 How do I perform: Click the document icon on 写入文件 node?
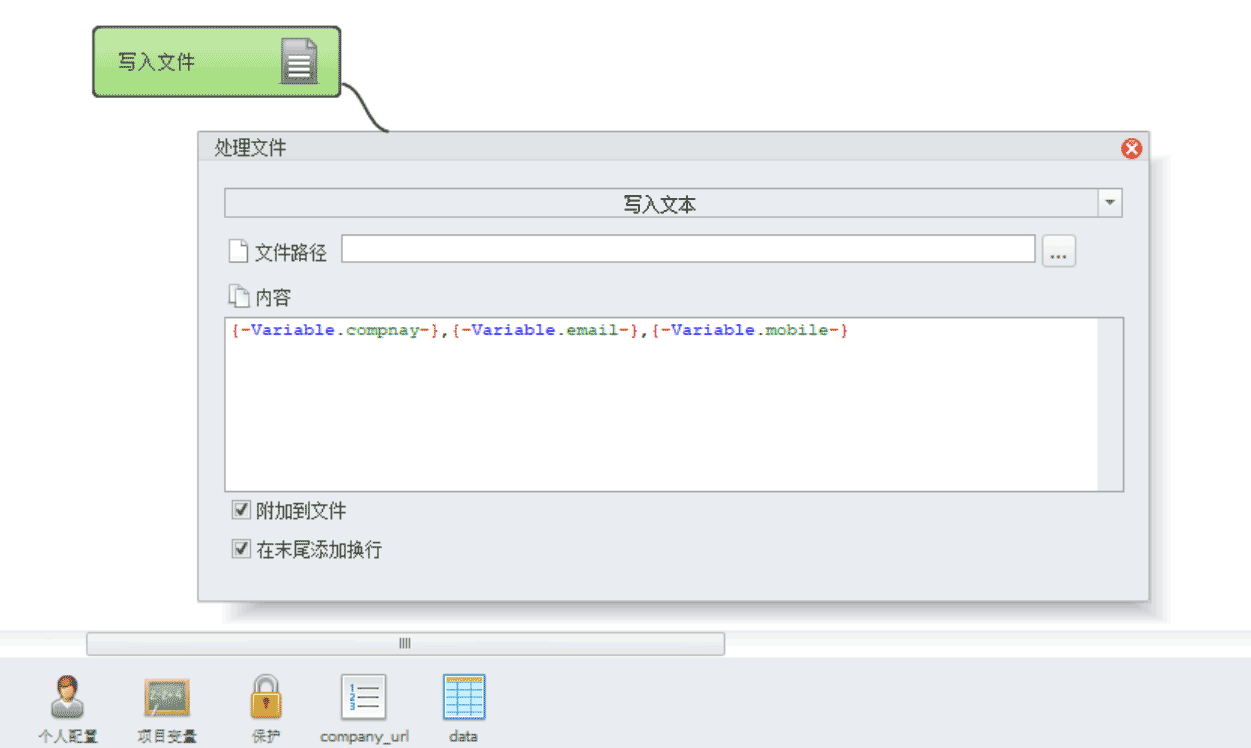coord(299,62)
